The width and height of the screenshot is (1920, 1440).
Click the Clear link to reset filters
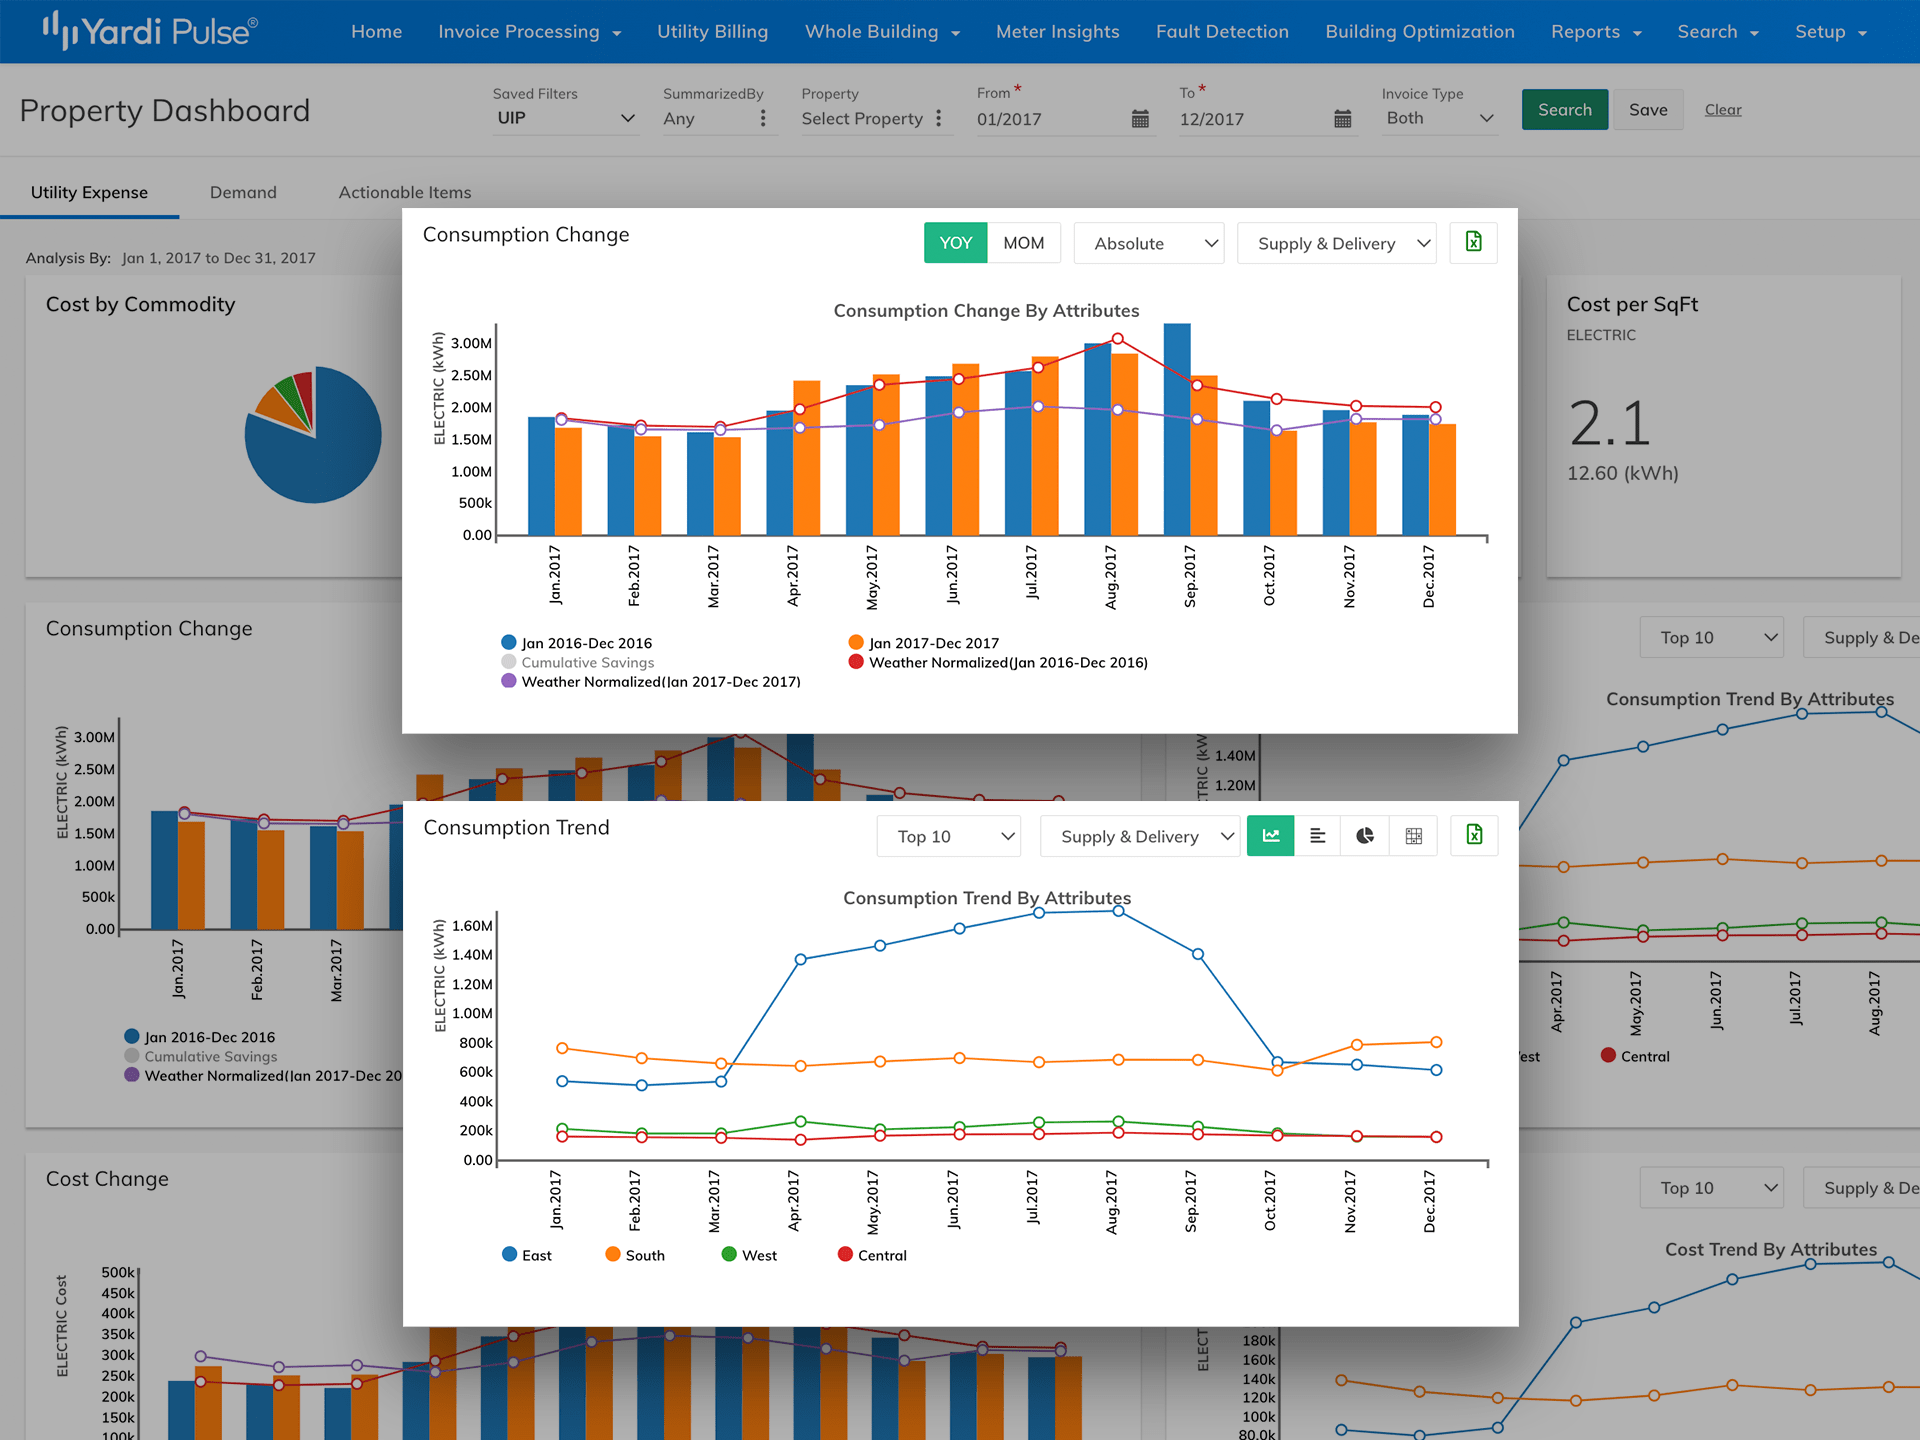[1722, 109]
